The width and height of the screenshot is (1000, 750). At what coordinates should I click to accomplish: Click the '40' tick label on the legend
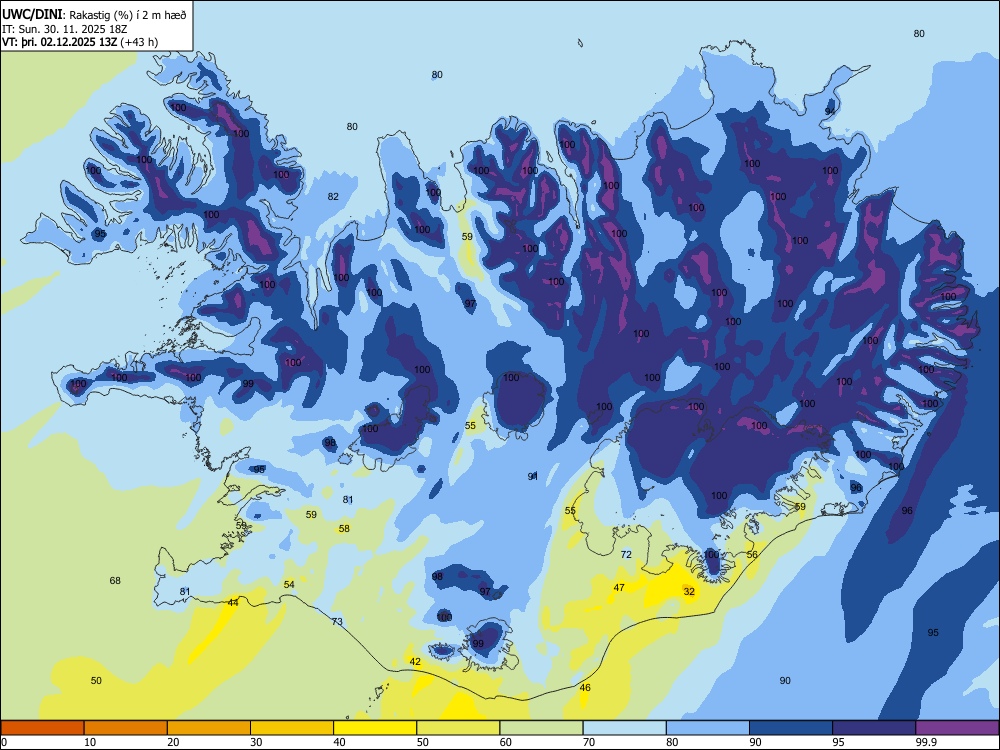tap(340, 742)
